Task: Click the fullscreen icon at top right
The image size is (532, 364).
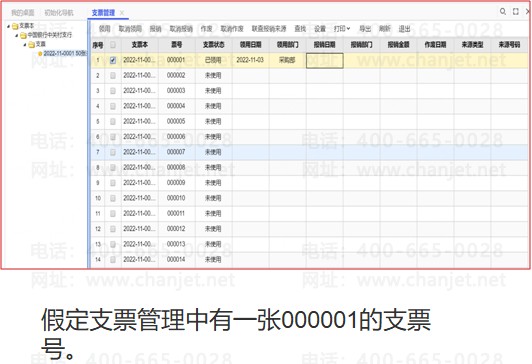Action: pos(516,12)
